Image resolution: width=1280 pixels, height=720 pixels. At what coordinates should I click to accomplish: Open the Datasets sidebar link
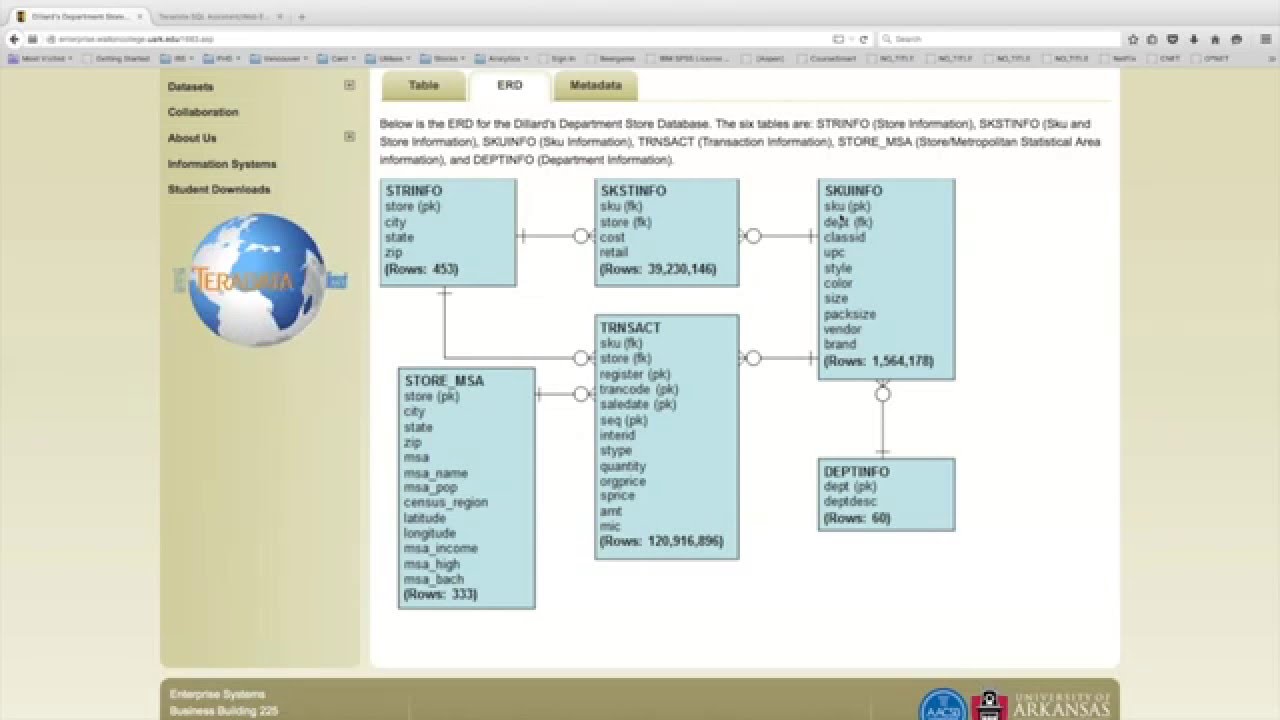pos(190,87)
